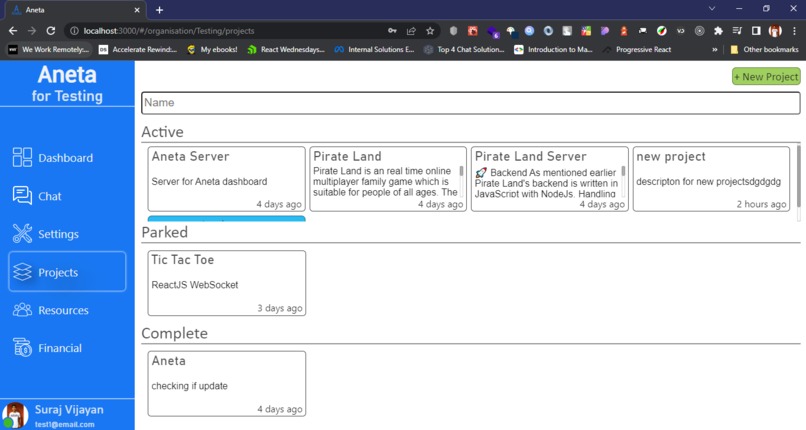Open tab search dropdown chevron

[x=712, y=8]
